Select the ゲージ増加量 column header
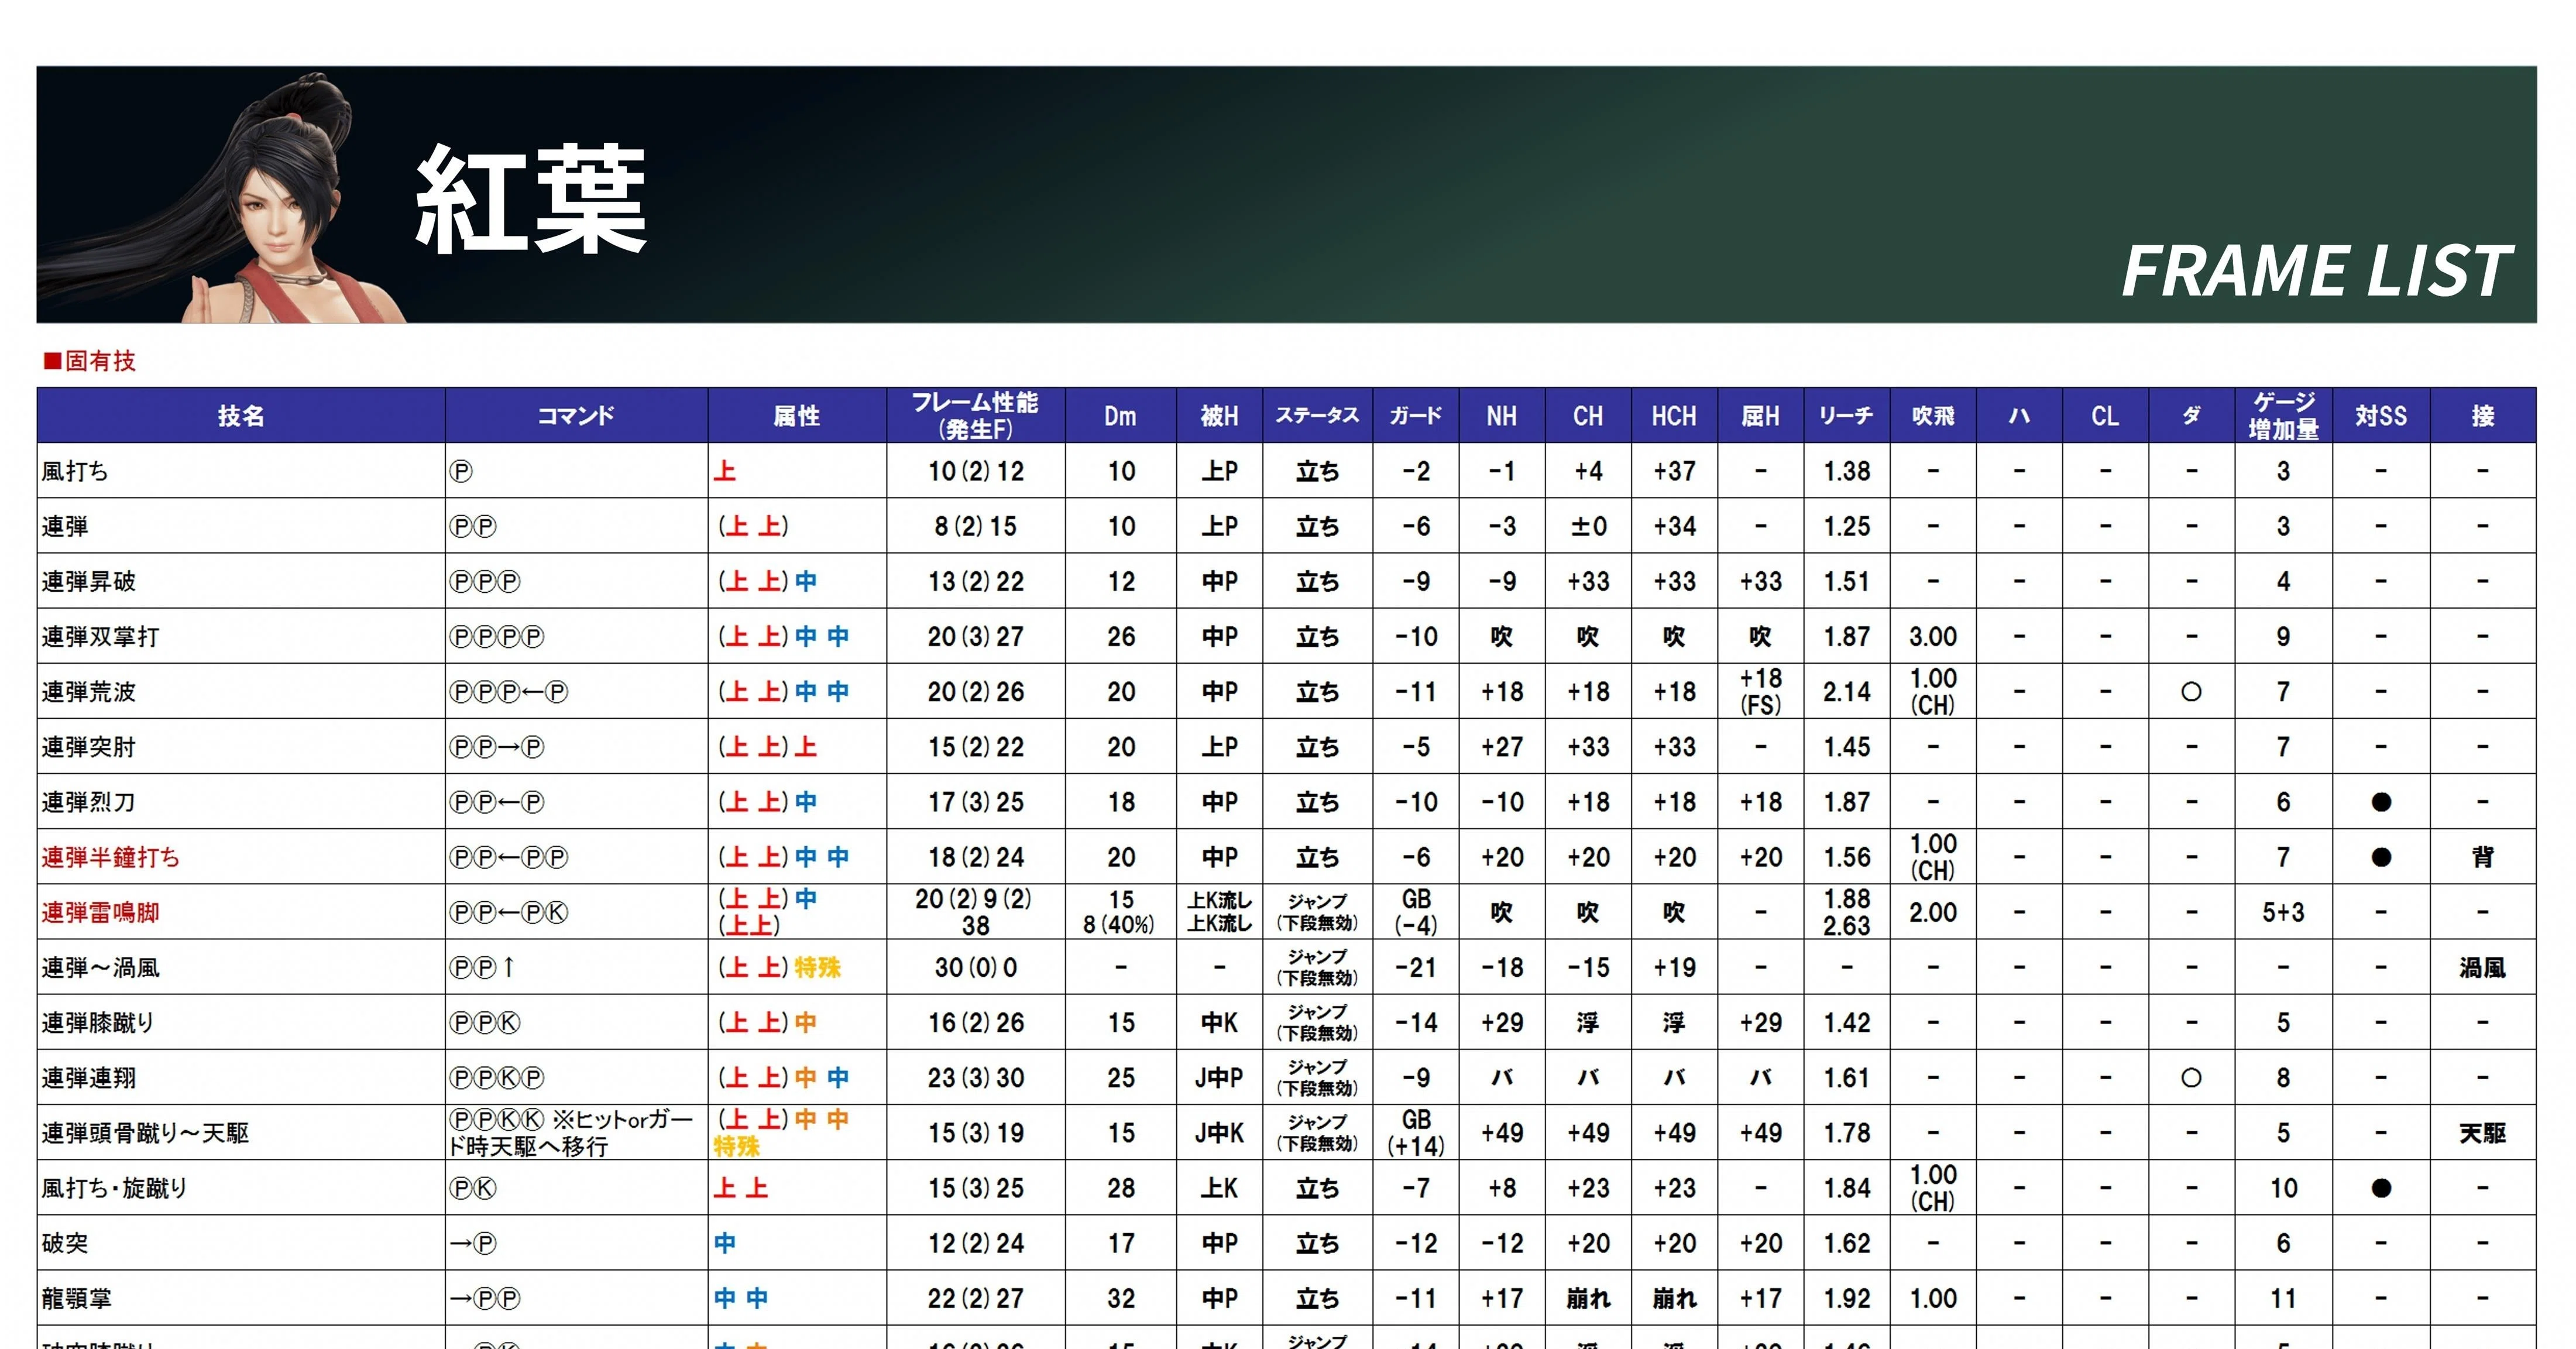The height and width of the screenshot is (1349, 2576). click(2283, 416)
